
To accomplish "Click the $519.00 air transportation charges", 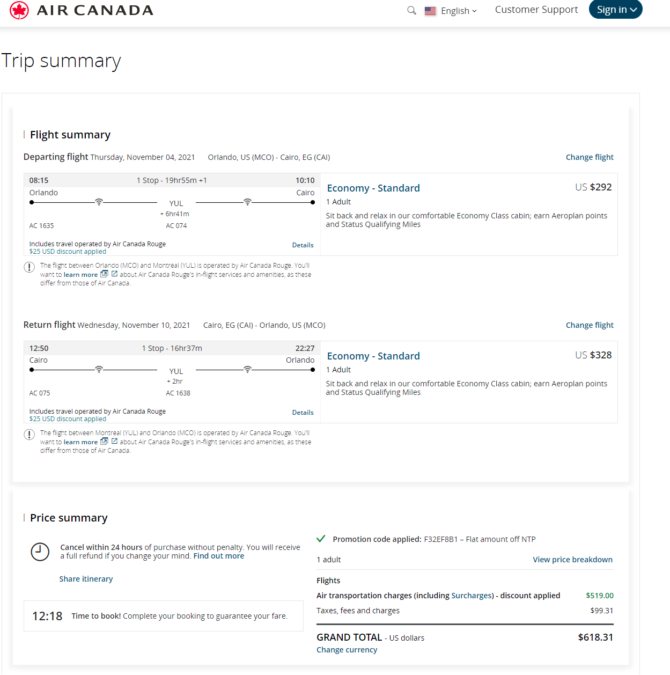I will (x=599, y=596).
